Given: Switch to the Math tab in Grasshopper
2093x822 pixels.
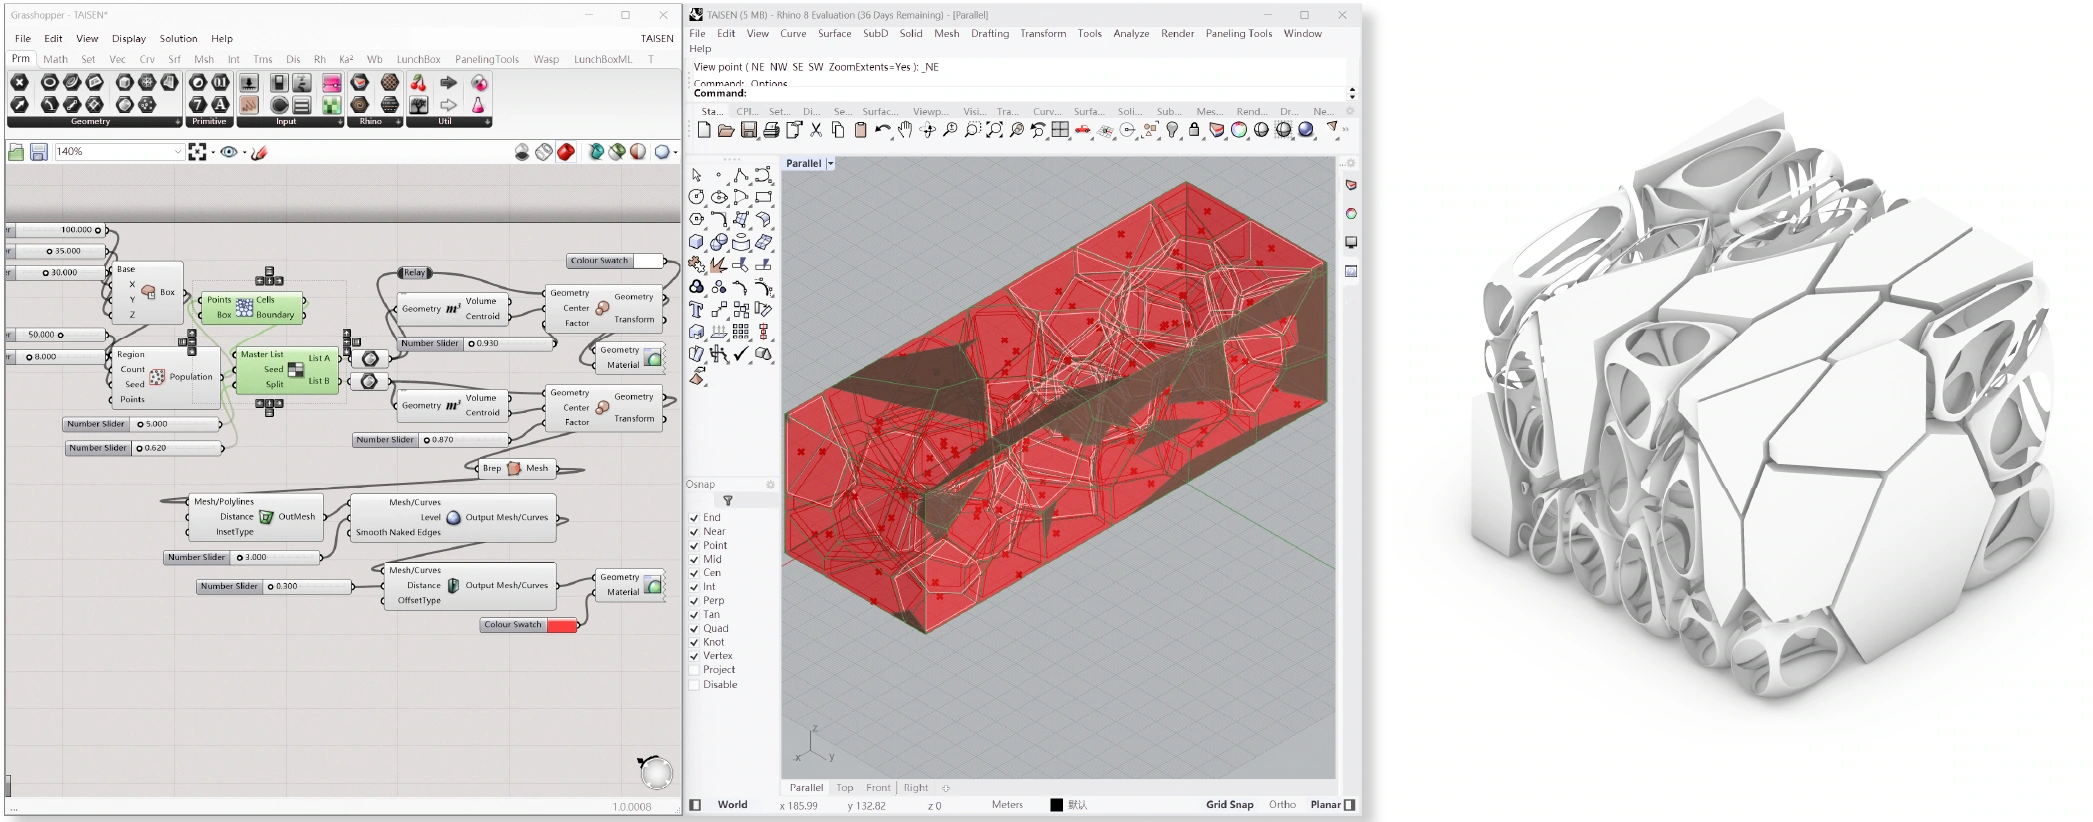Looking at the screenshot, I should (x=56, y=59).
